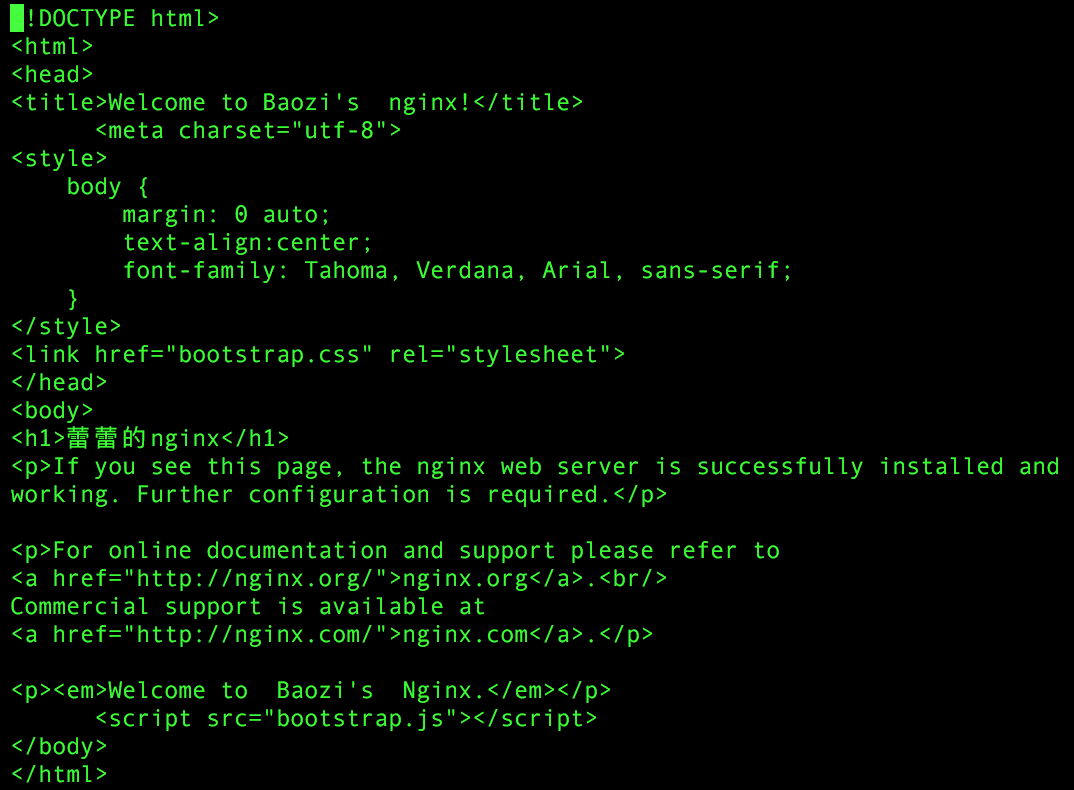
Task: Click the closing html tag on the last line
Action: (59, 774)
